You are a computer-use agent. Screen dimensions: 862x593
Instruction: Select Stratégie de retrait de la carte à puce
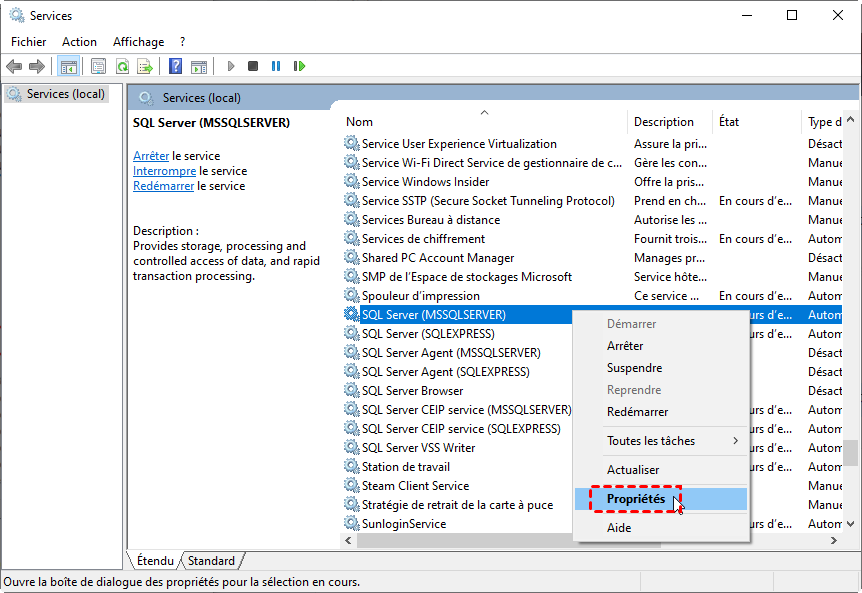pos(457,505)
